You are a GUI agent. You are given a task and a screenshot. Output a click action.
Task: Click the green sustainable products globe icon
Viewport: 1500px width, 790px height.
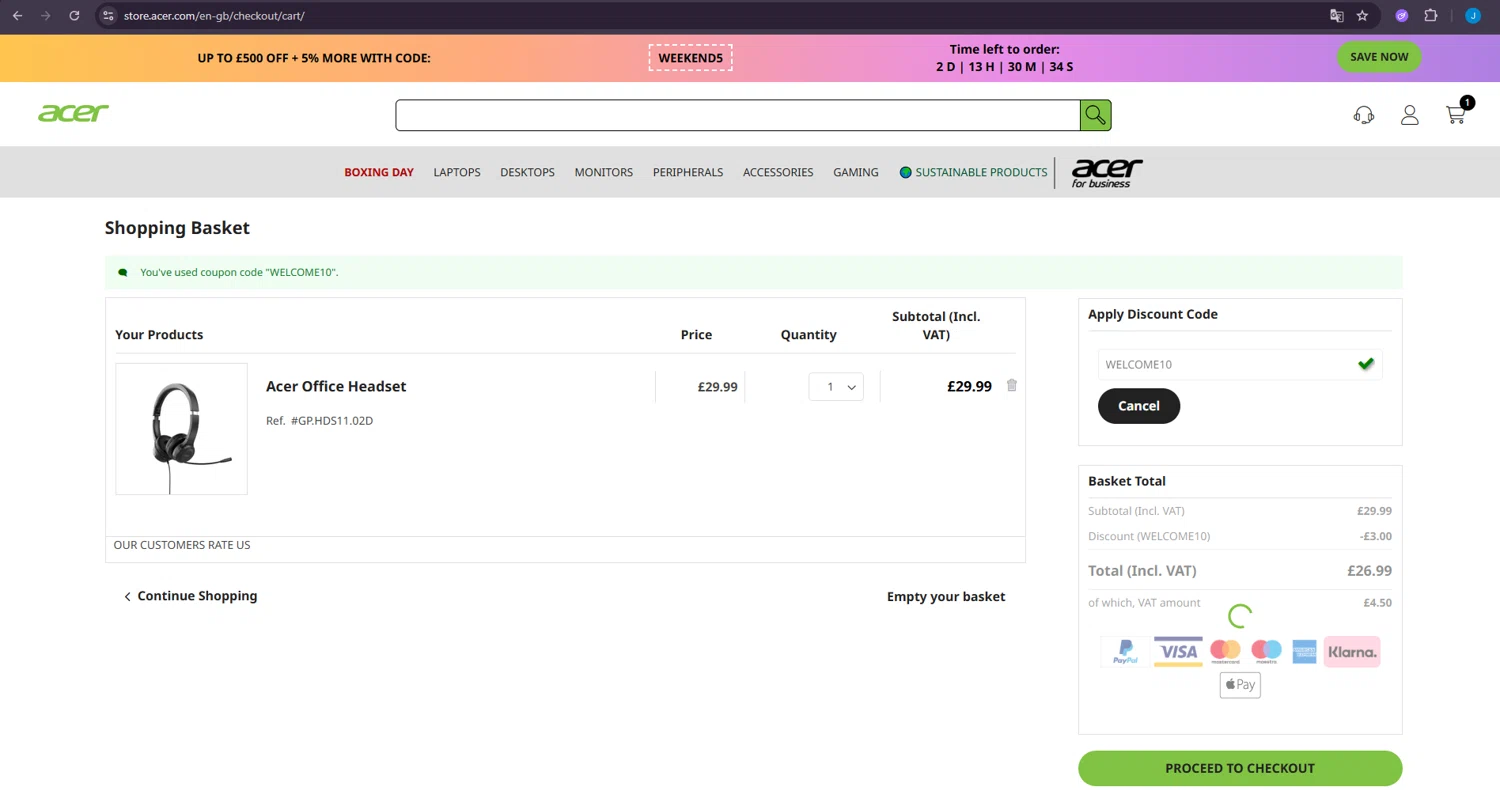(x=905, y=172)
